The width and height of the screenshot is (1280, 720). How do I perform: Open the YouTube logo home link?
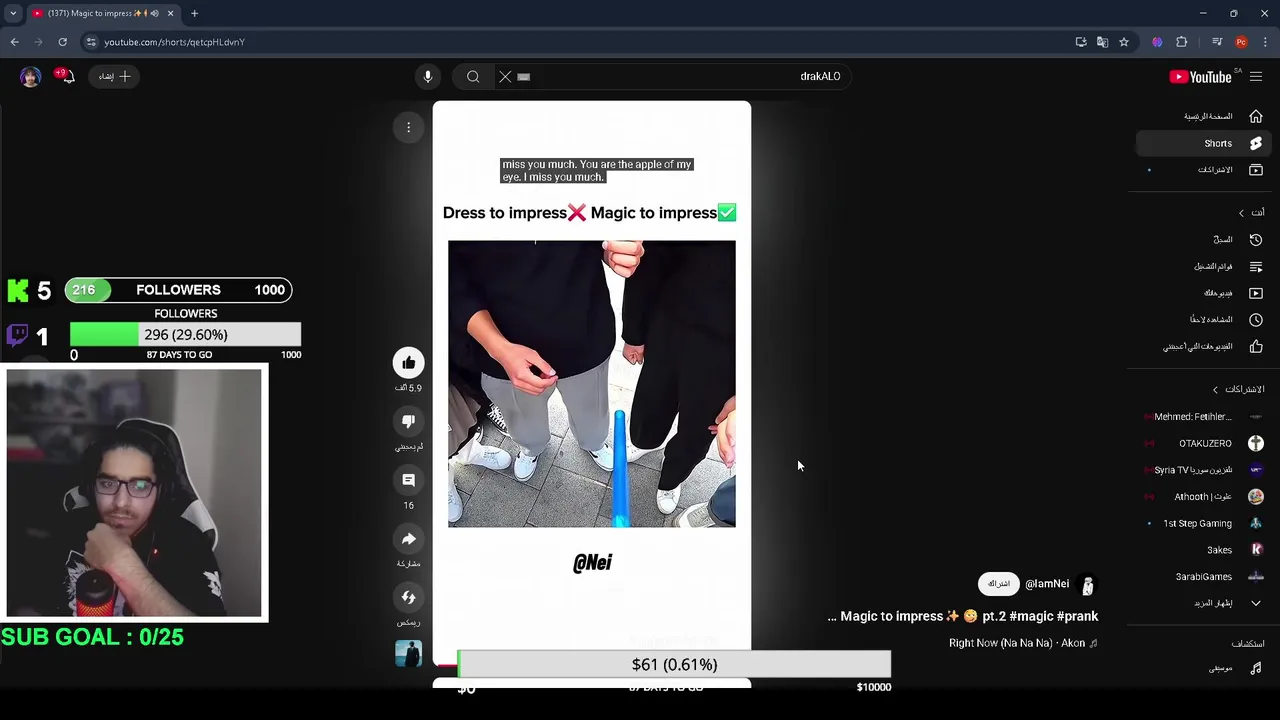pyautogui.click(x=1200, y=77)
